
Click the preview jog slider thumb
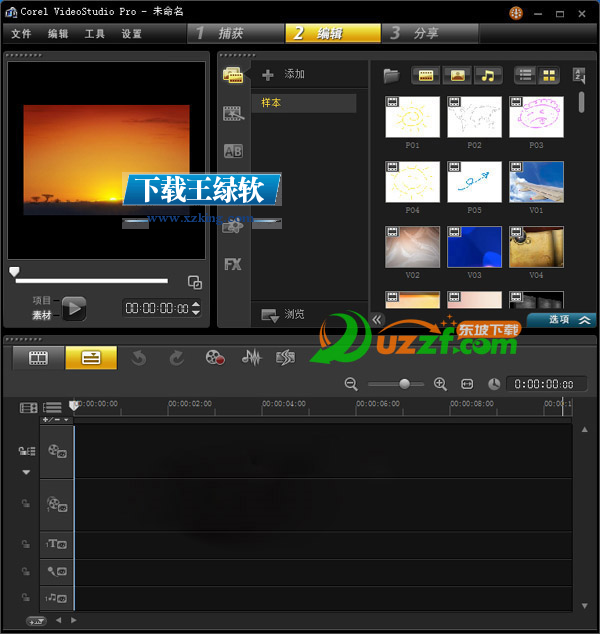14,271
